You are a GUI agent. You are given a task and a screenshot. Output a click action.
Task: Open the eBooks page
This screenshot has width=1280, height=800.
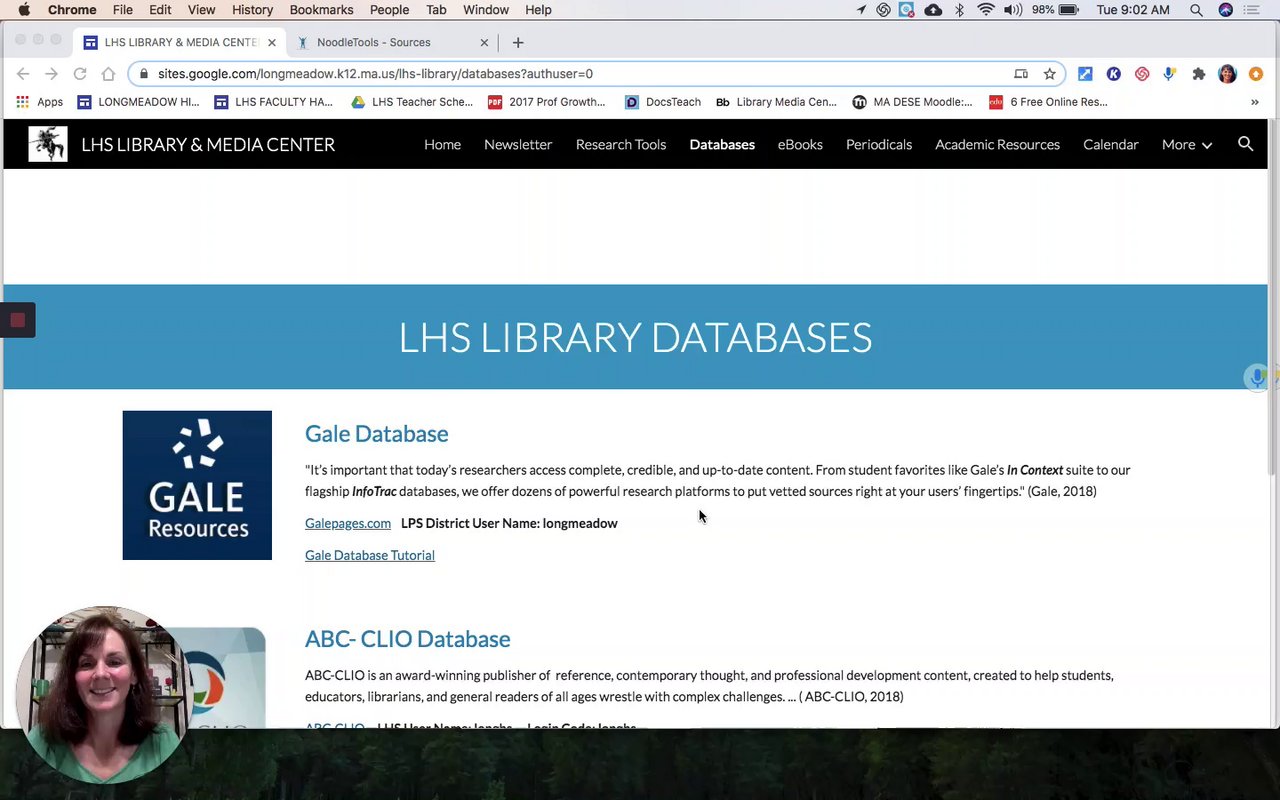[800, 144]
